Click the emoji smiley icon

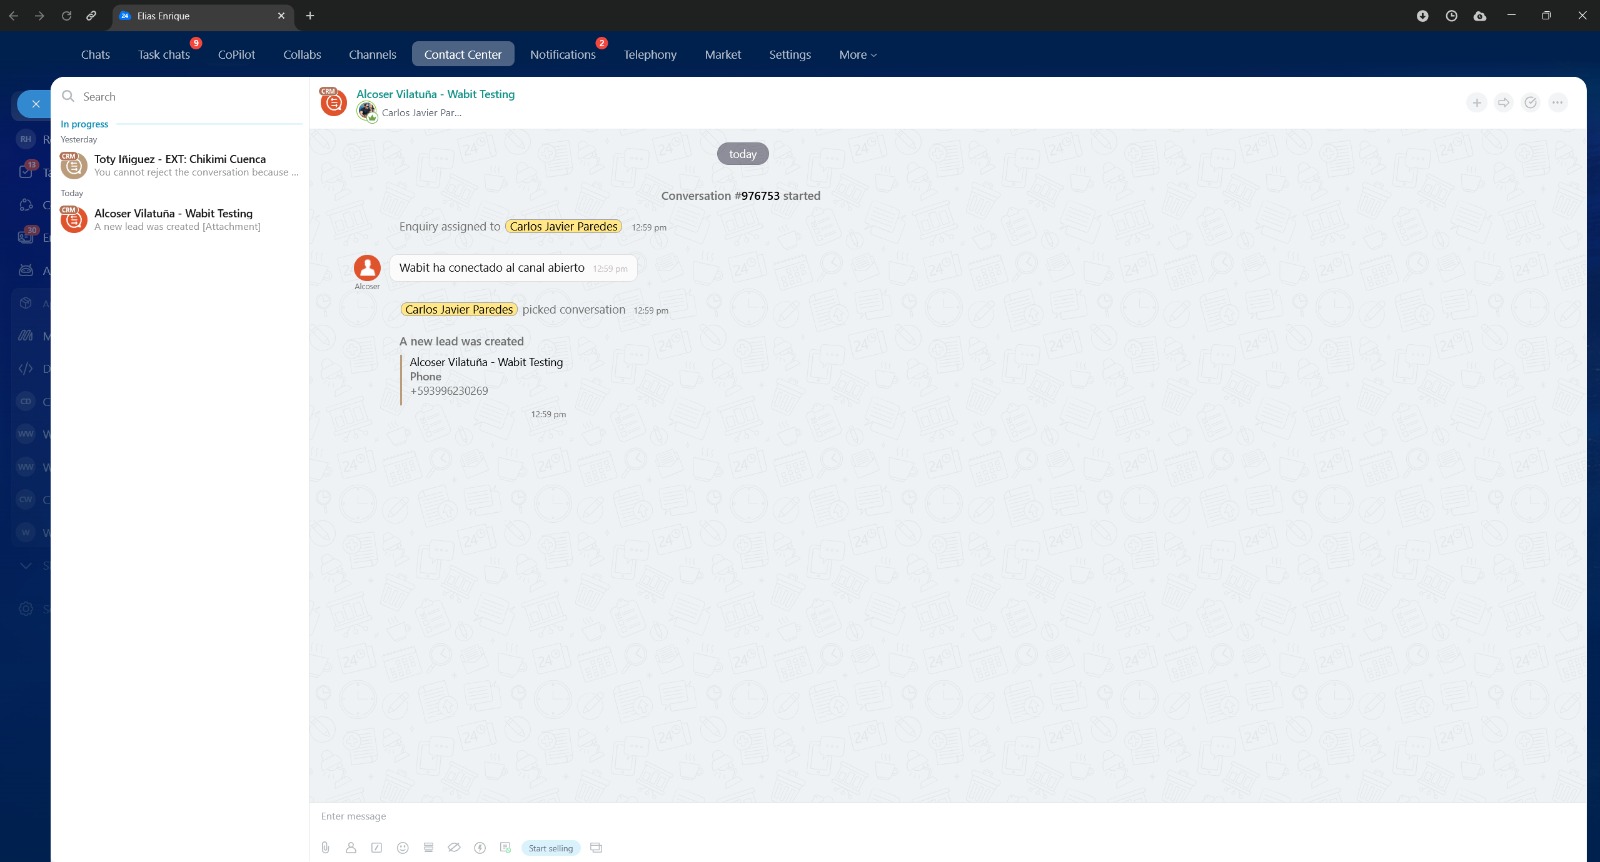[x=403, y=848]
